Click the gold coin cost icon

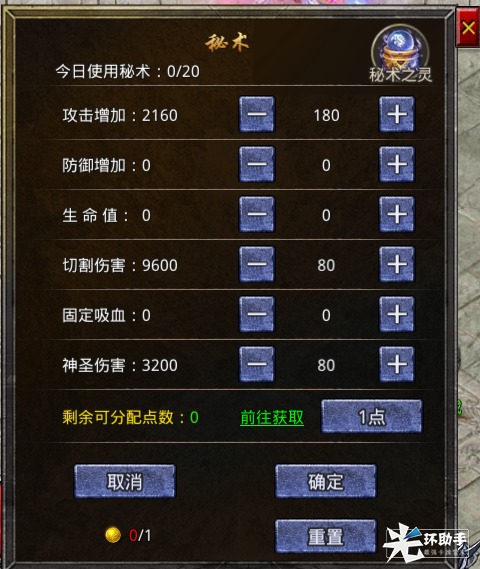[113, 535]
